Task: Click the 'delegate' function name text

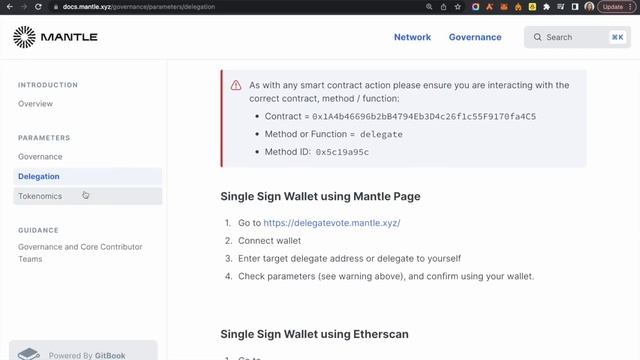Action: pos(381,134)
